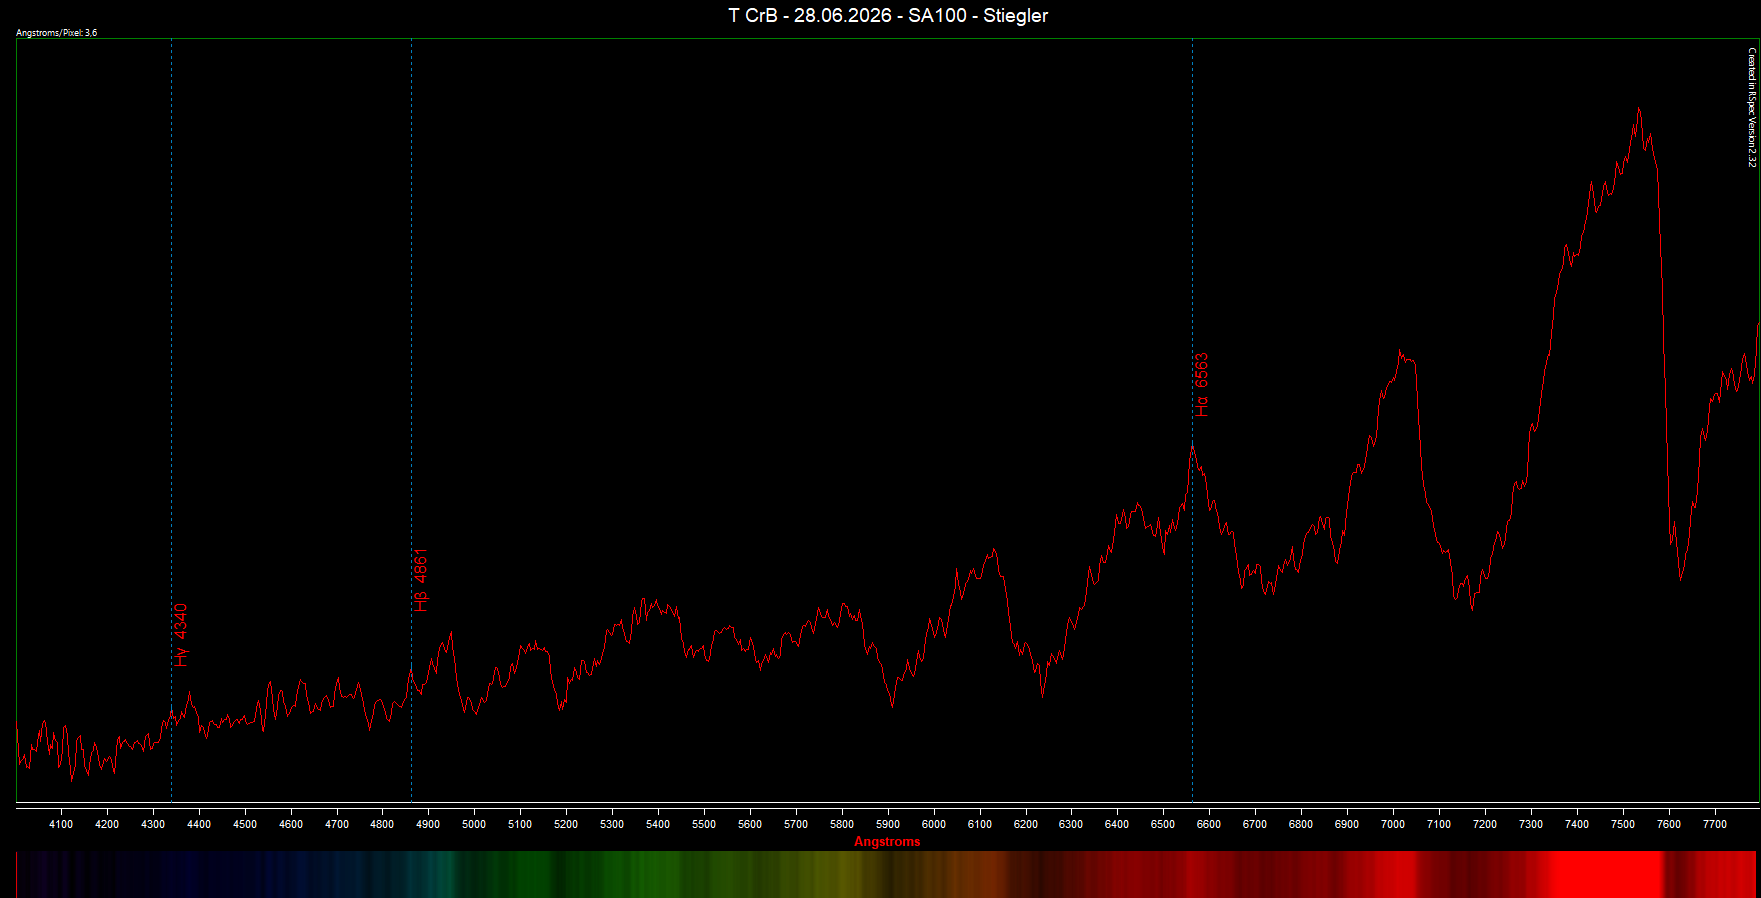This screenshot has width=1761, height=898.
Task: Click the 5900 tick on wavelength axis
Action: click(x=888, y=824)
